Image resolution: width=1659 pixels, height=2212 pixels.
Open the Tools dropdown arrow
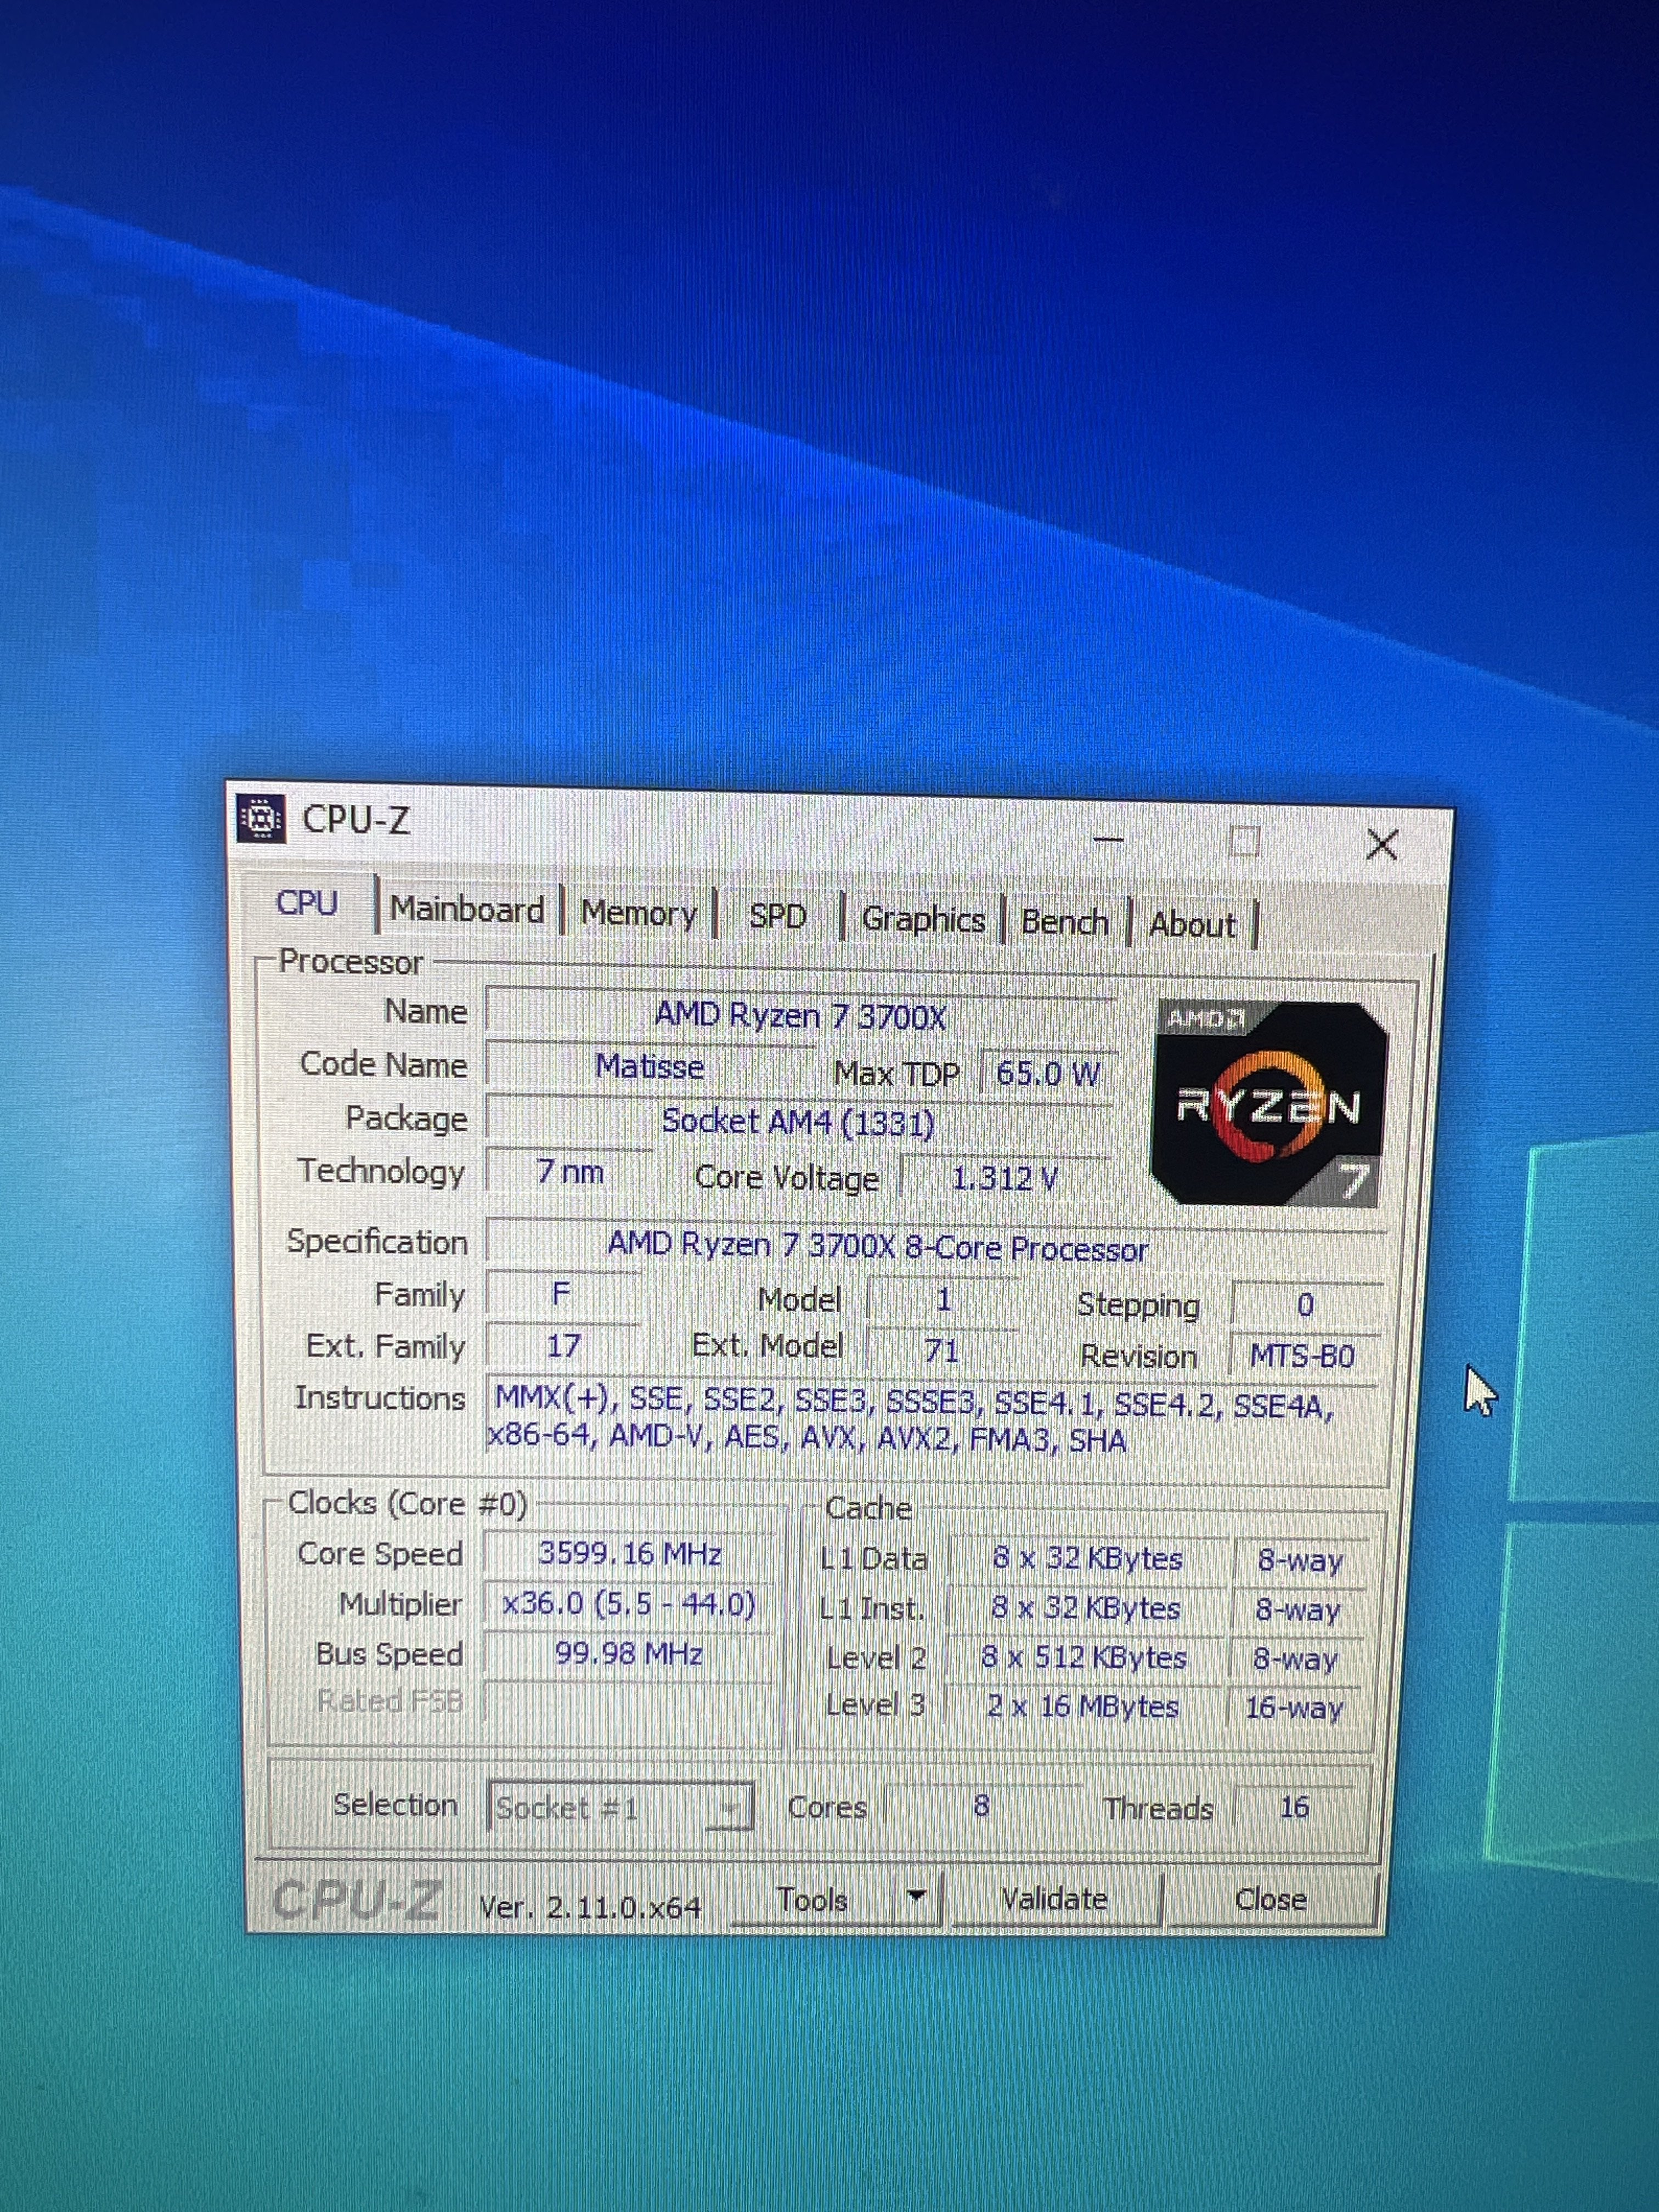coord(915,1897)
